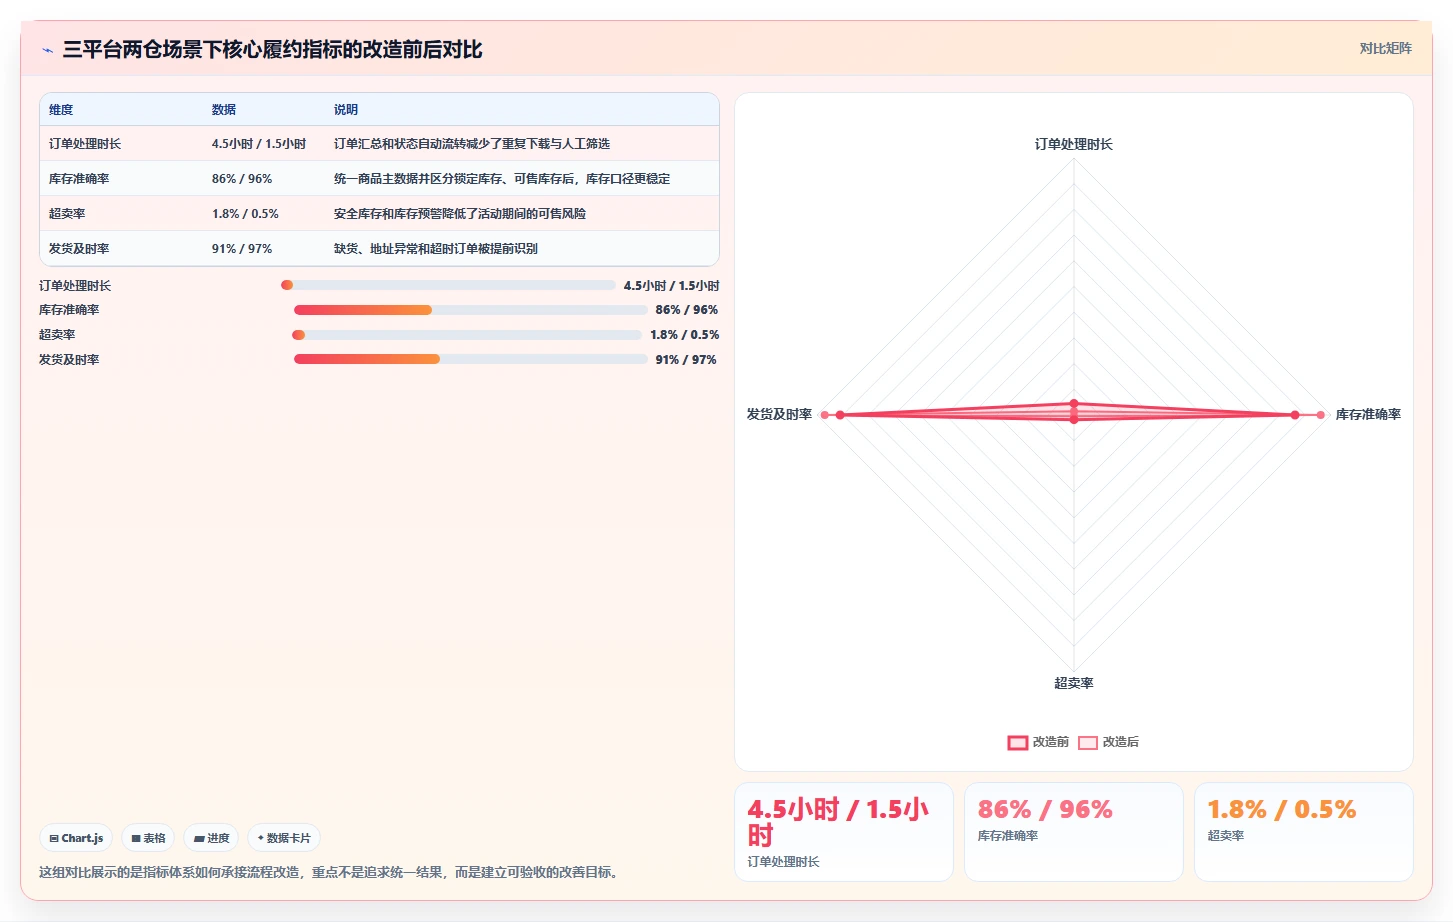Image resolution: width=1453 pixels, height=922 pixels.
Task: Click the 改造前 legend color box
Action: coord(1017,742)
